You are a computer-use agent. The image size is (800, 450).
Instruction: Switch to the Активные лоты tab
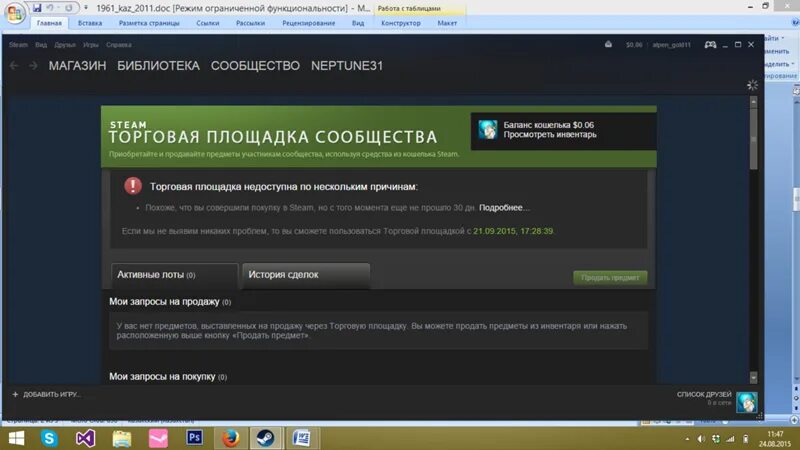click(174, 275)
